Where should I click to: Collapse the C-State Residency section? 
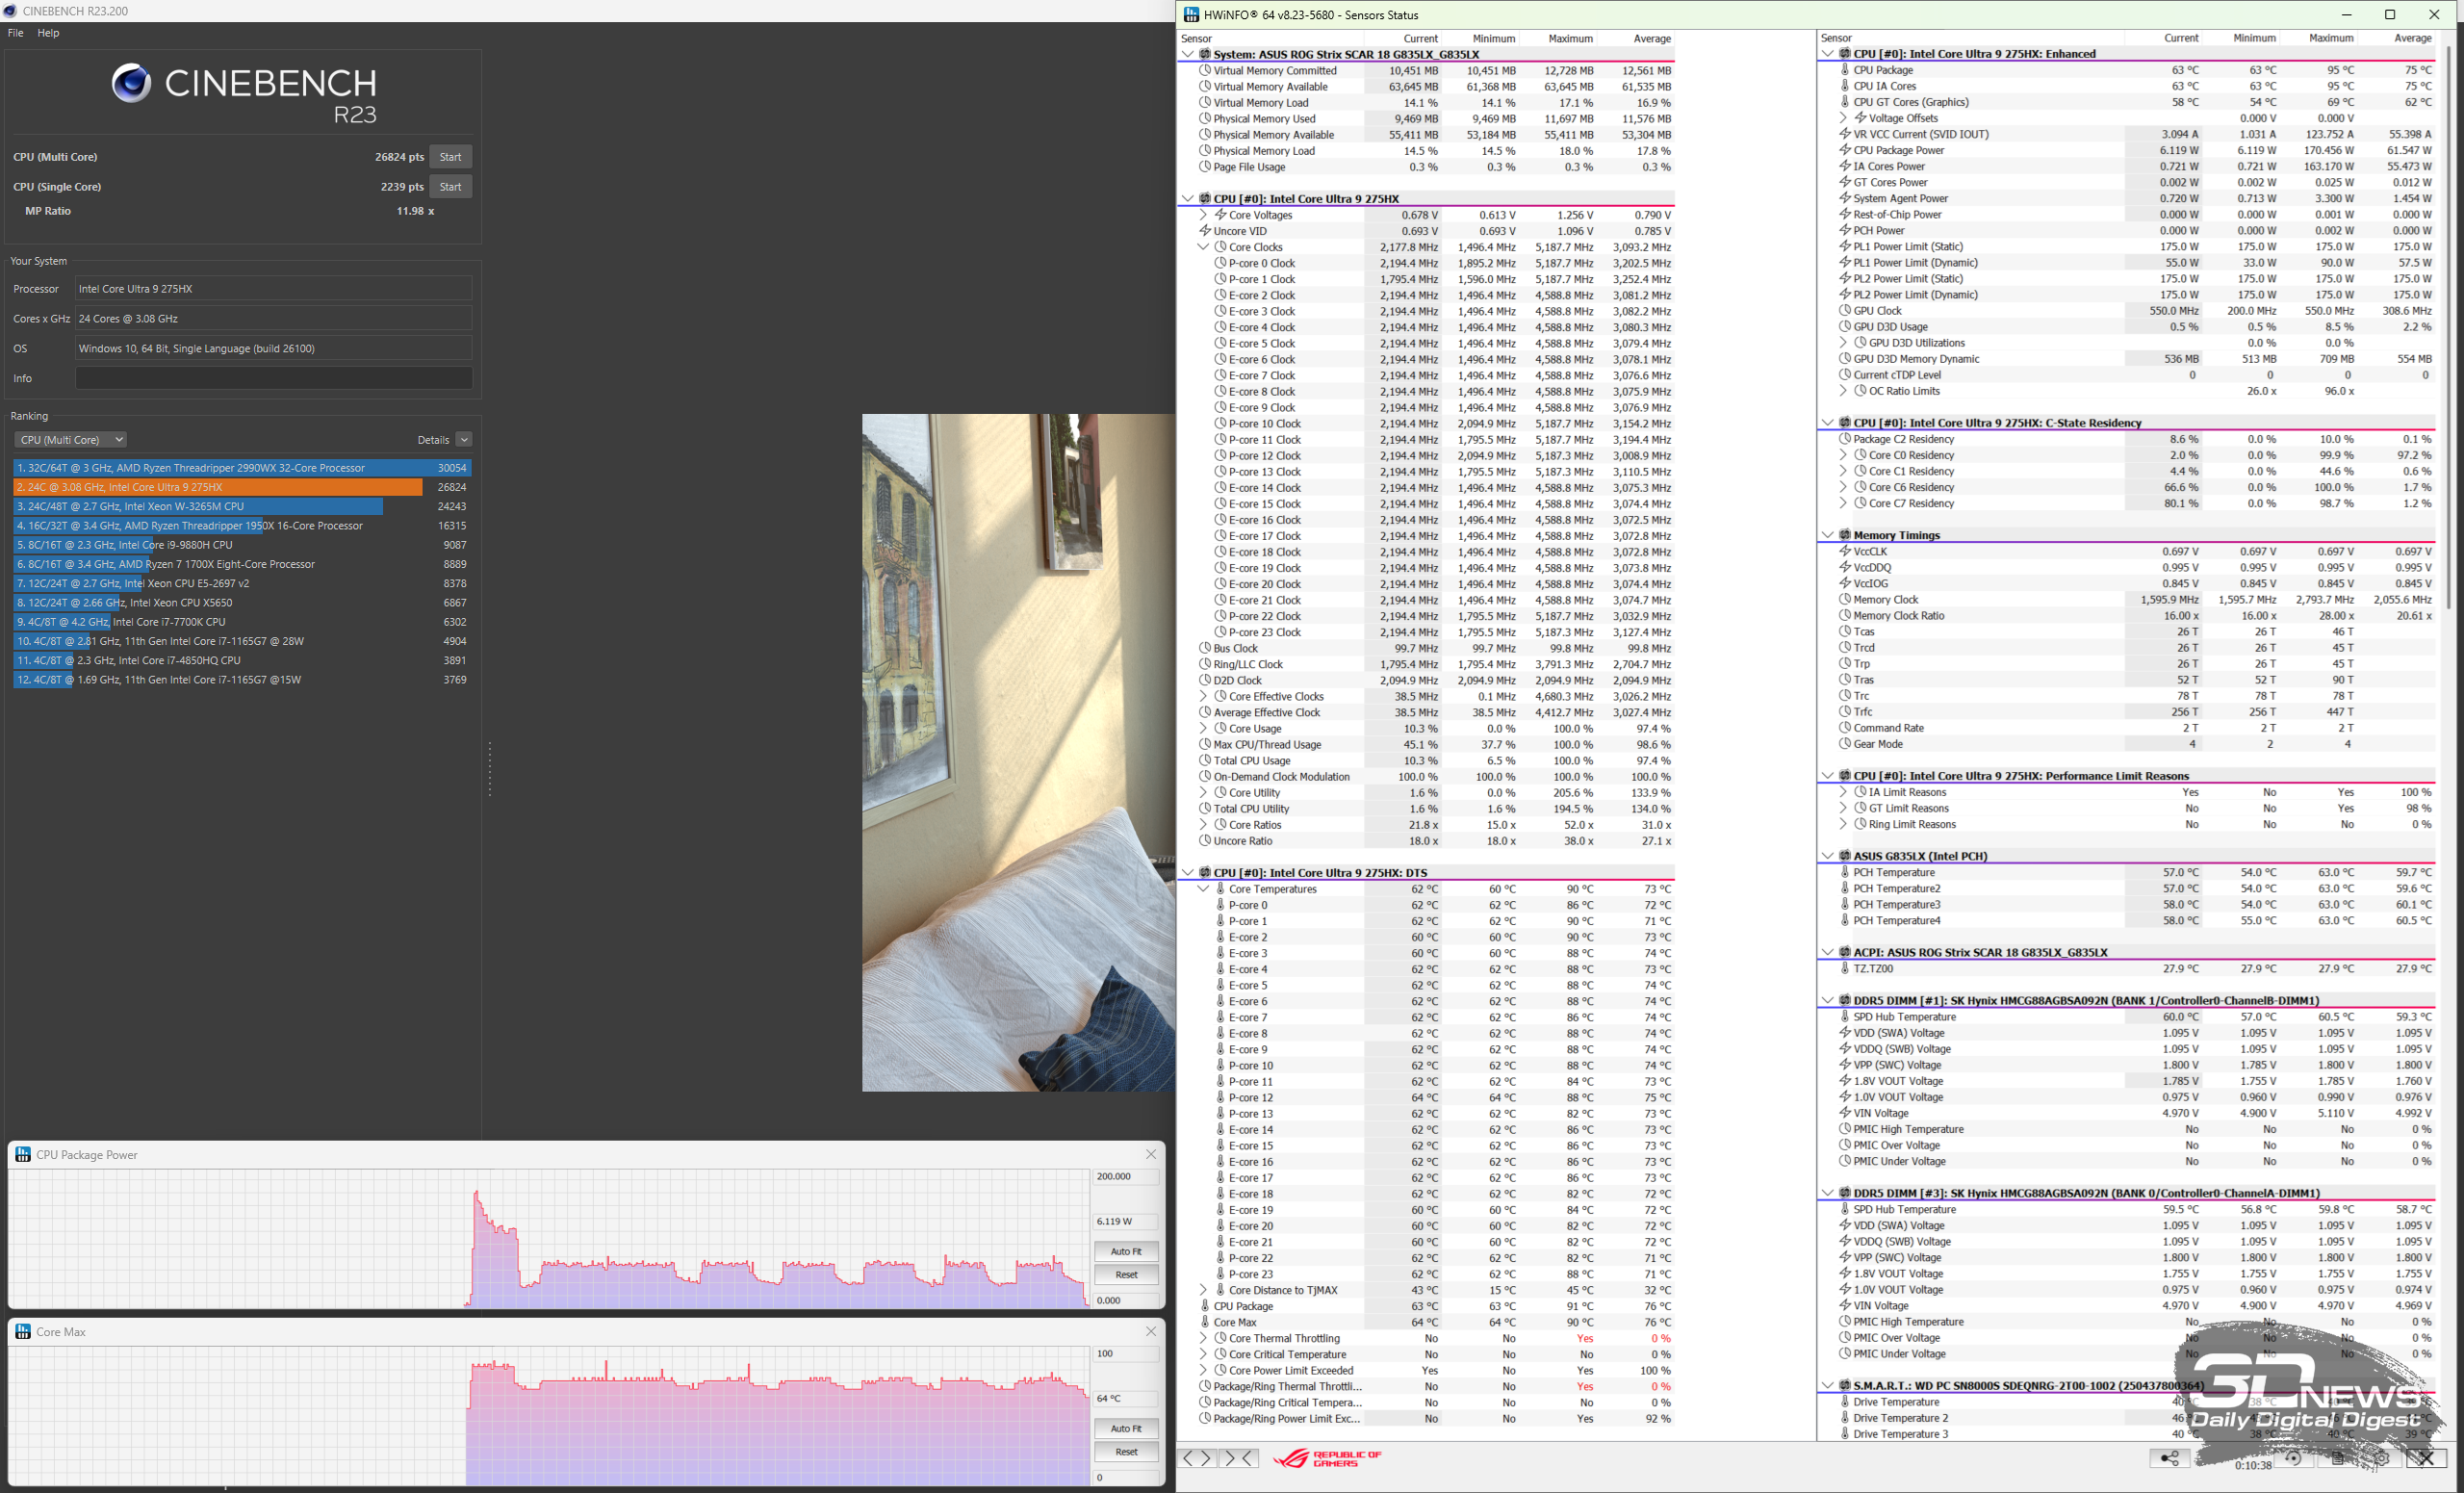pos(1828,423)
